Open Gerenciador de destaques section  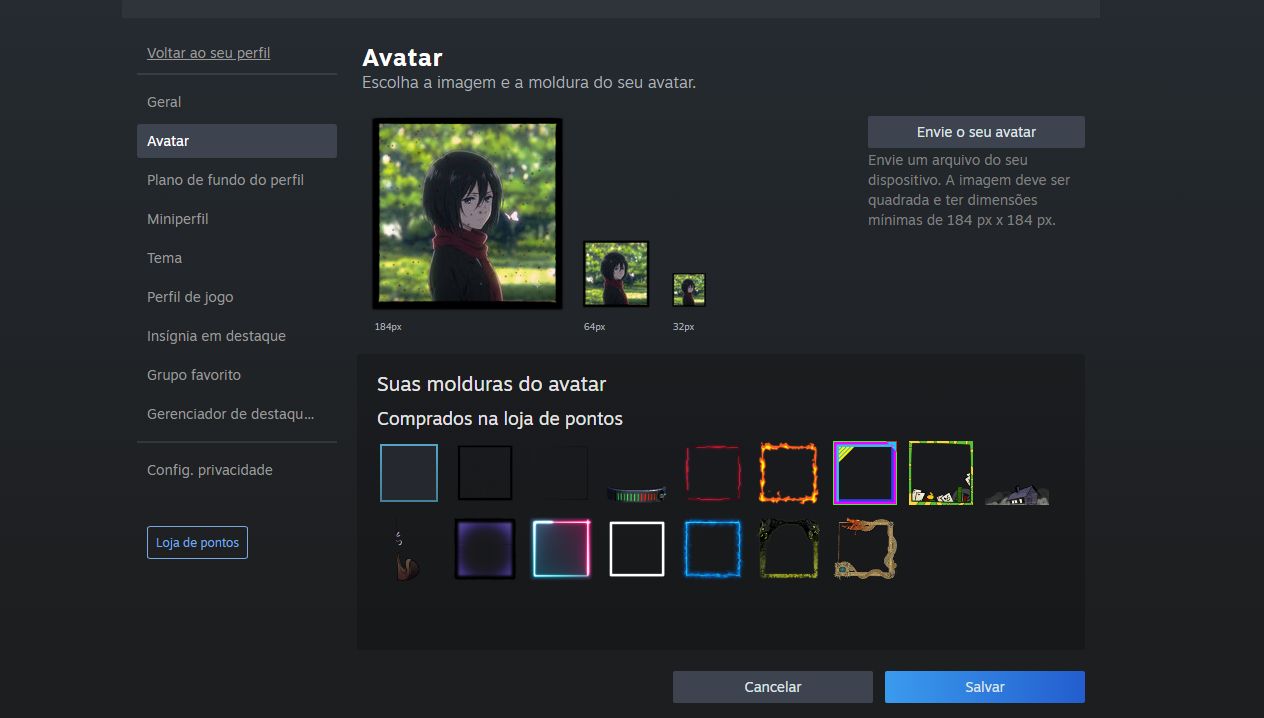(x=237, y=414)
